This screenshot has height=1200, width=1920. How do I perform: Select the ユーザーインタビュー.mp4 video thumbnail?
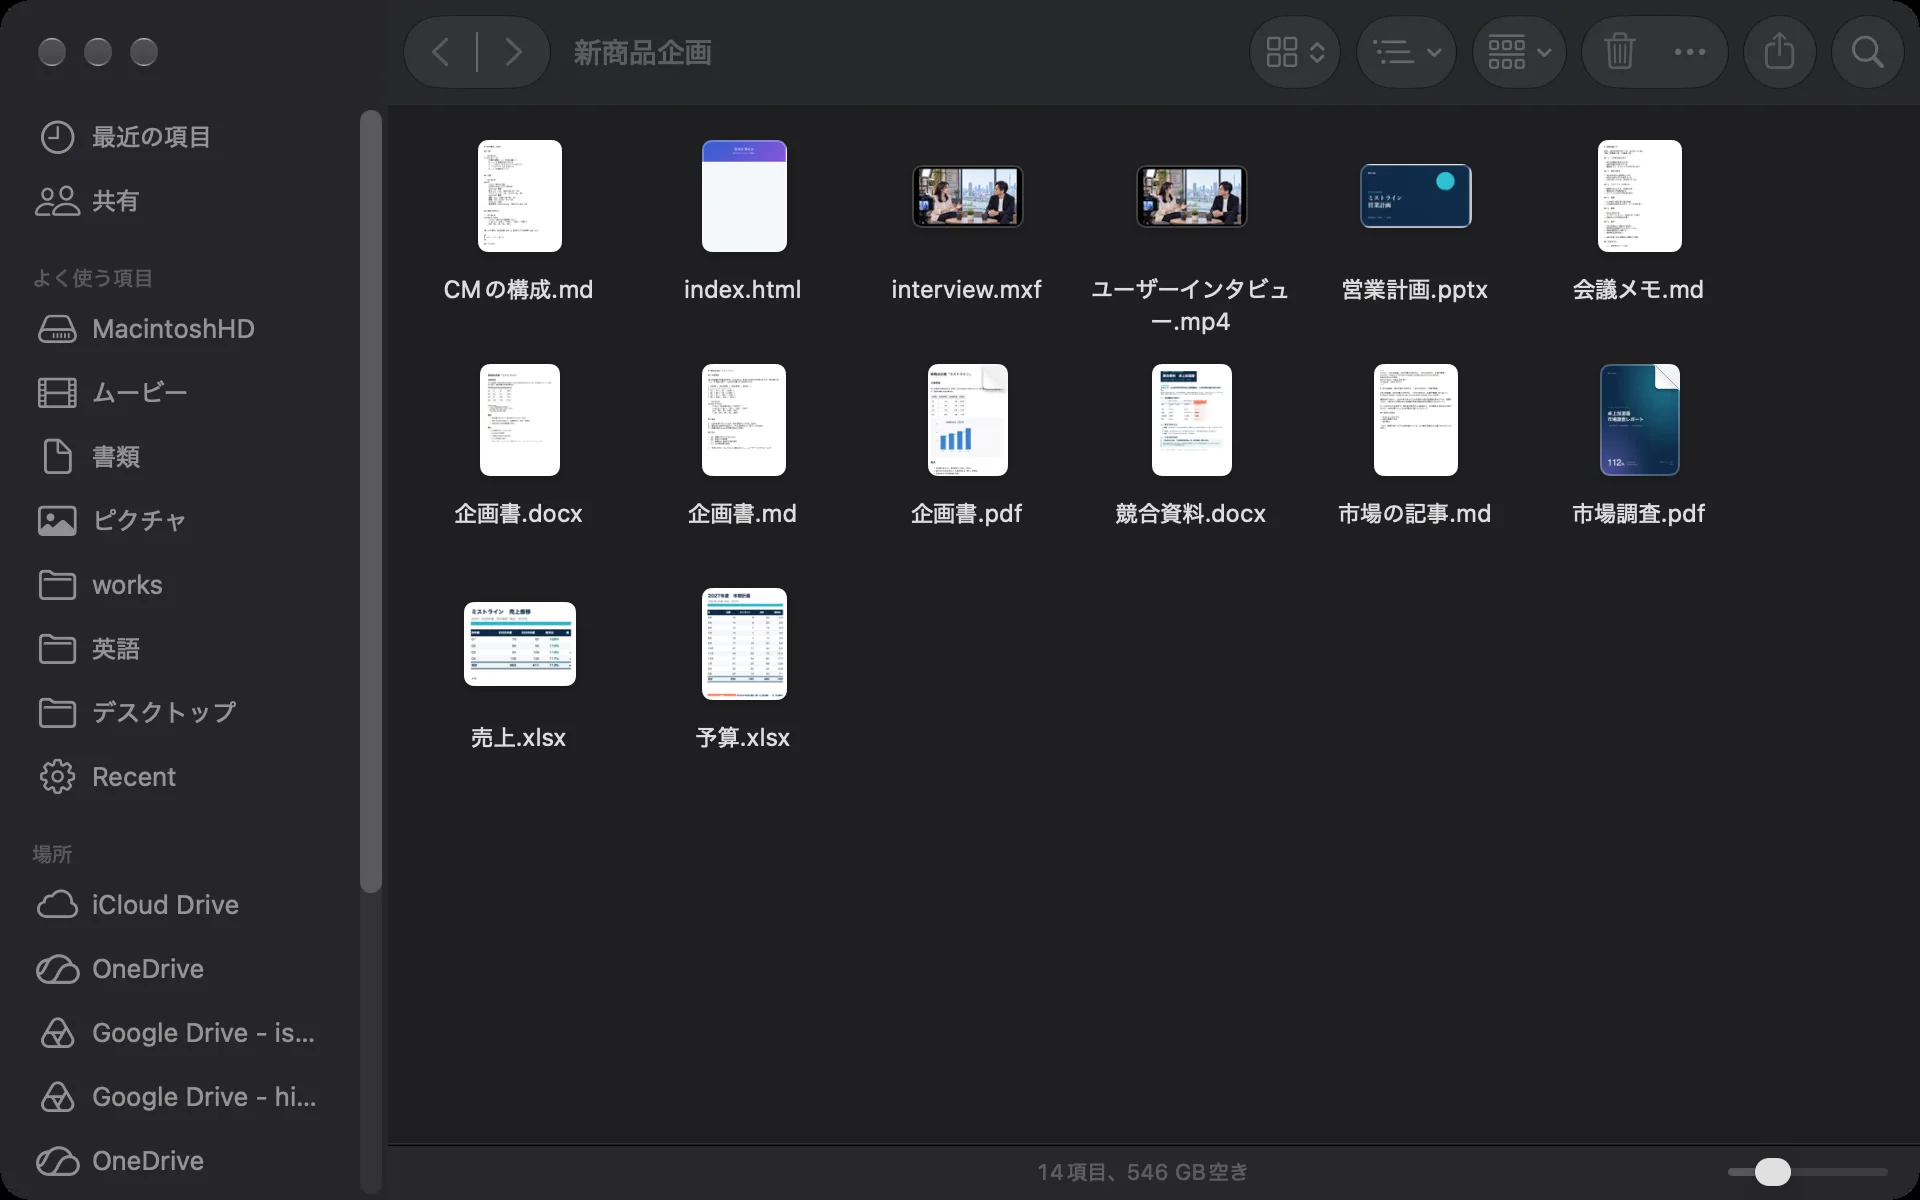pyautogui.click(x=1191, y=196)
